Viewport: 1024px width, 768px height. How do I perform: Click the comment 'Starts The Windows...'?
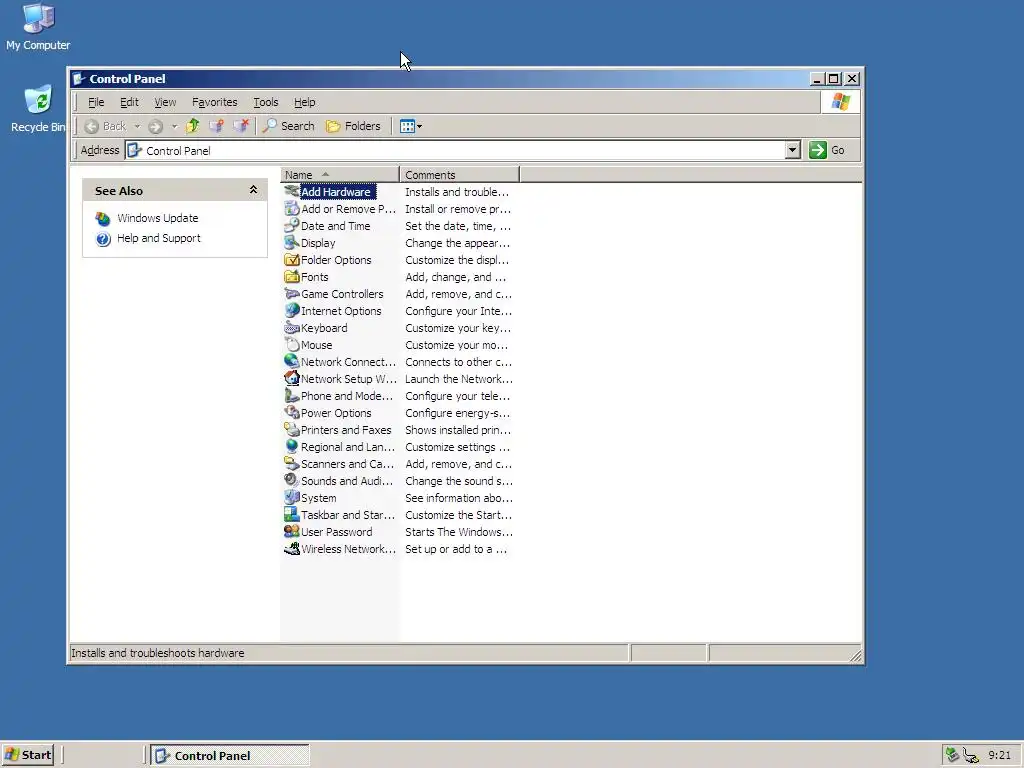pos(458,532)
